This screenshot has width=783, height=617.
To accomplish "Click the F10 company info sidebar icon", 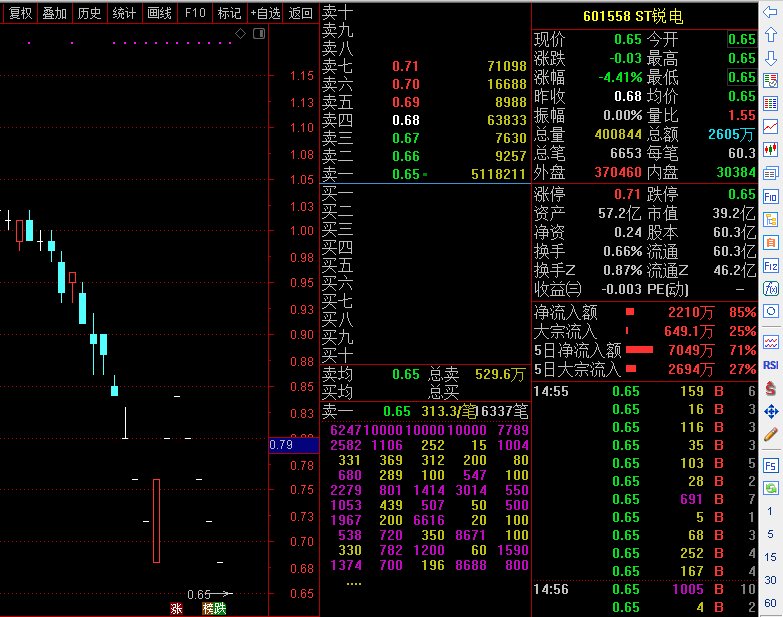I will (x=771, y=197).
